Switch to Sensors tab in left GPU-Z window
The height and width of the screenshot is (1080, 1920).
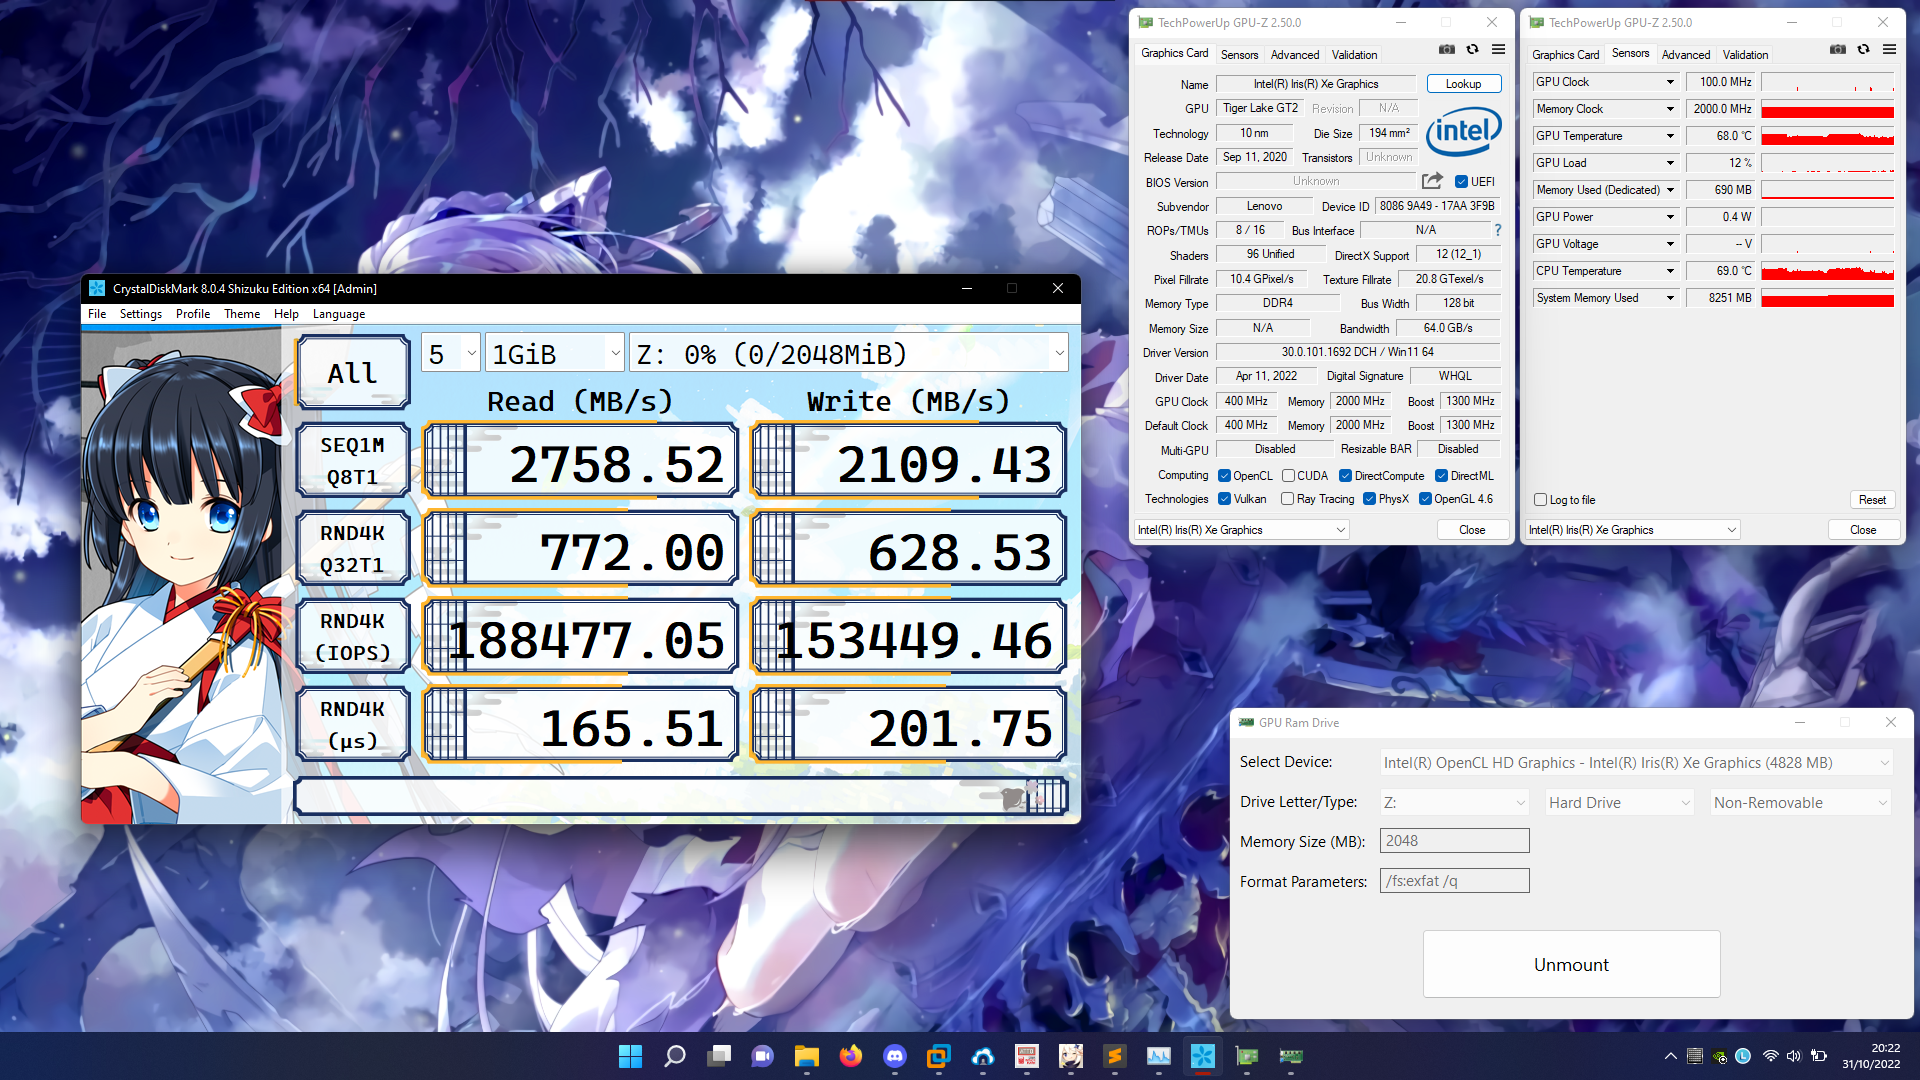click(x=1239, y=55)
